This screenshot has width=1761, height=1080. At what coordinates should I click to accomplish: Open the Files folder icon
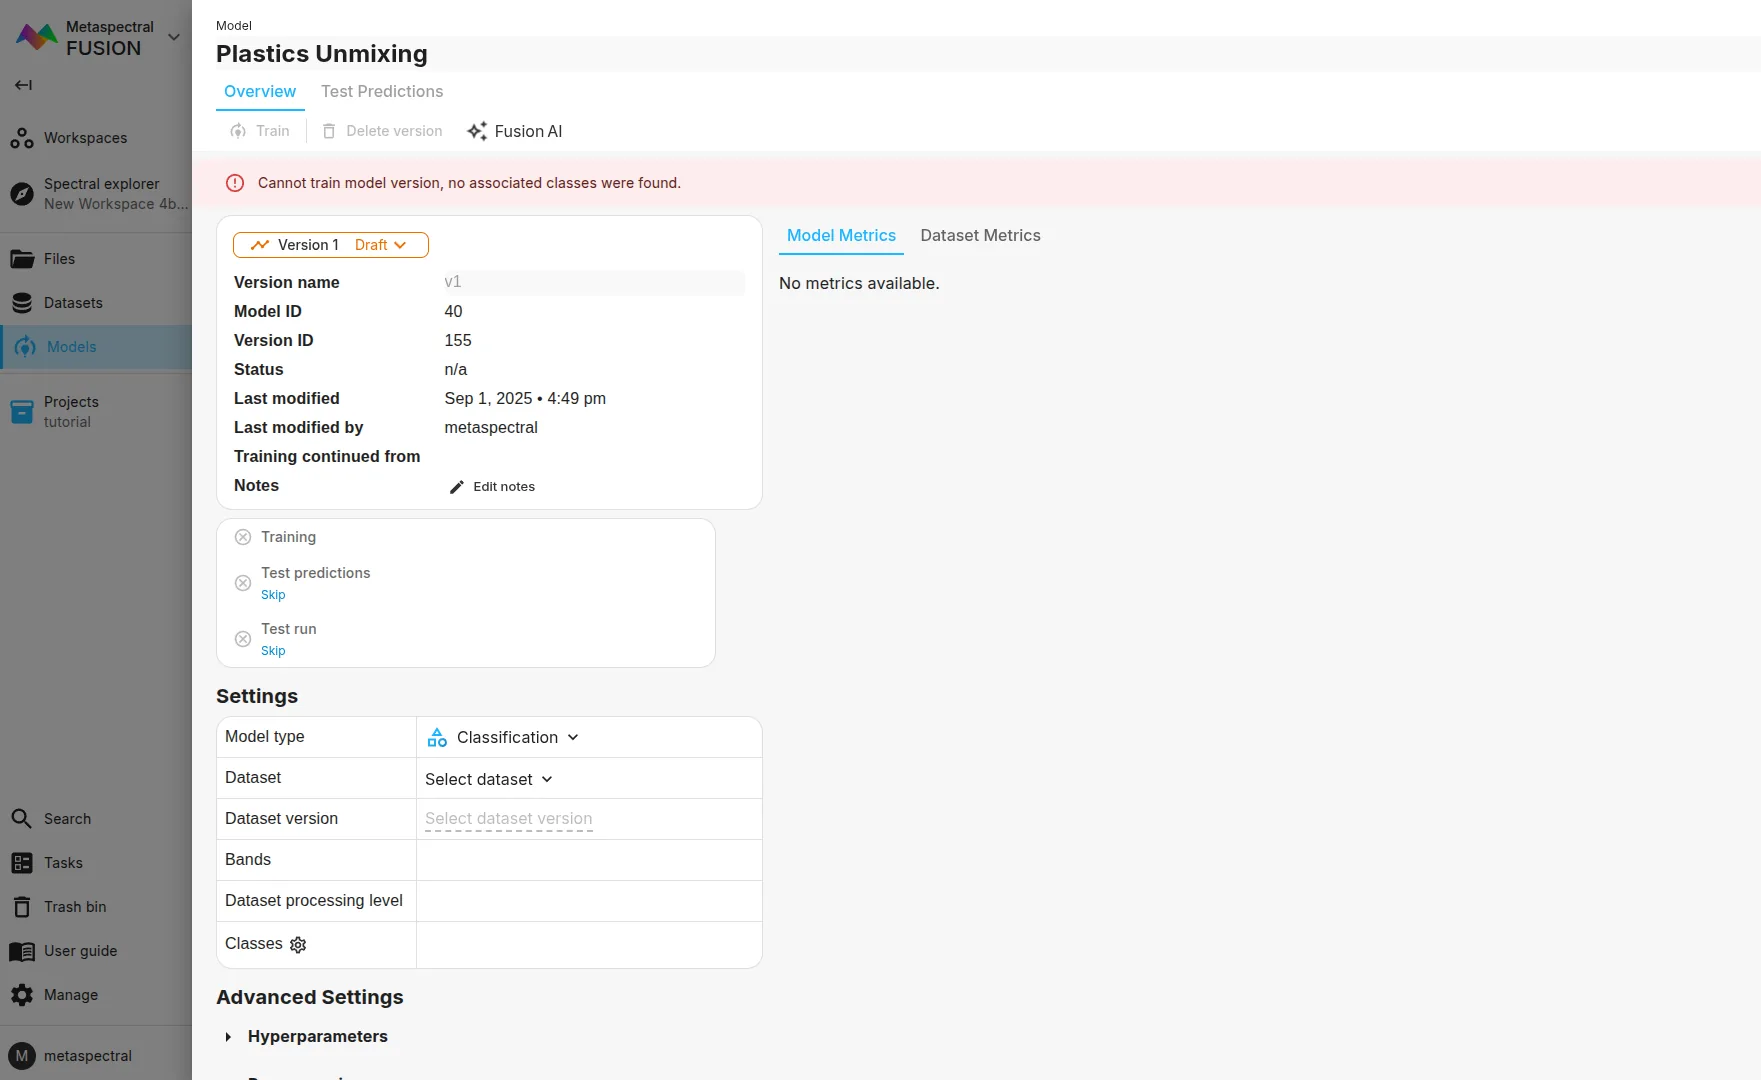pyautogui.click(x=22, y=259)
